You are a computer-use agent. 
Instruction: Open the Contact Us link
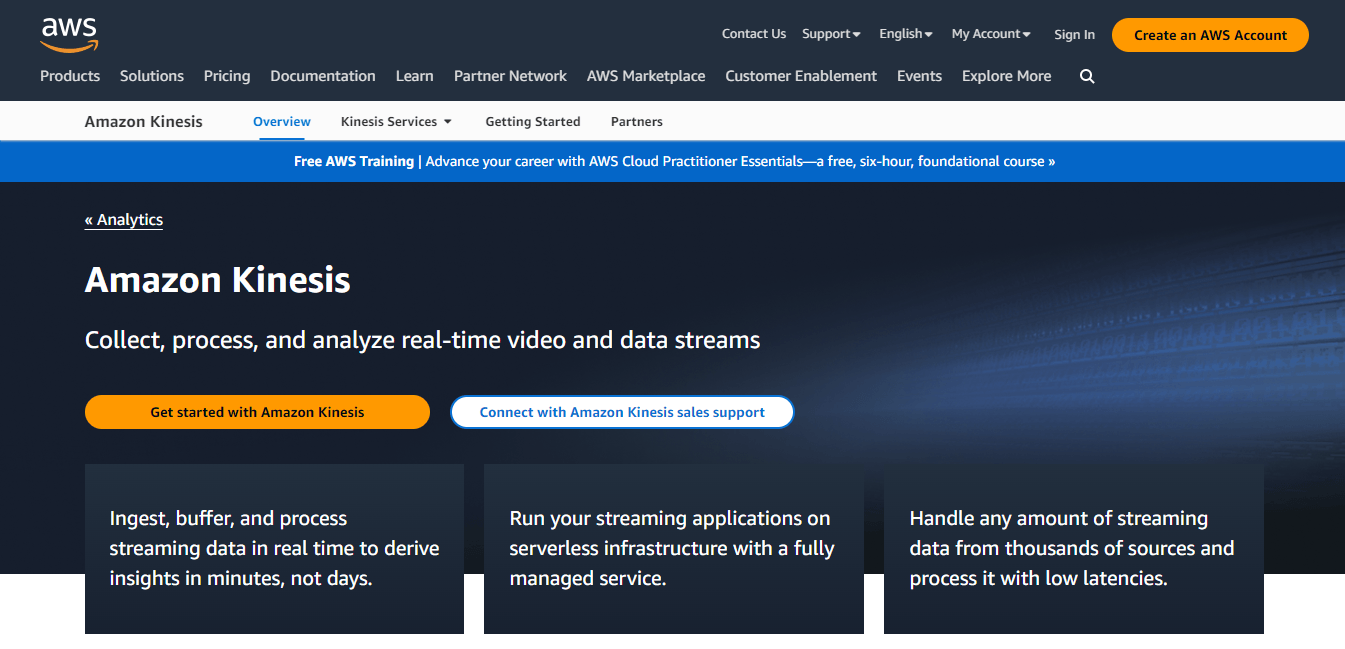click(x=753, y=33)
